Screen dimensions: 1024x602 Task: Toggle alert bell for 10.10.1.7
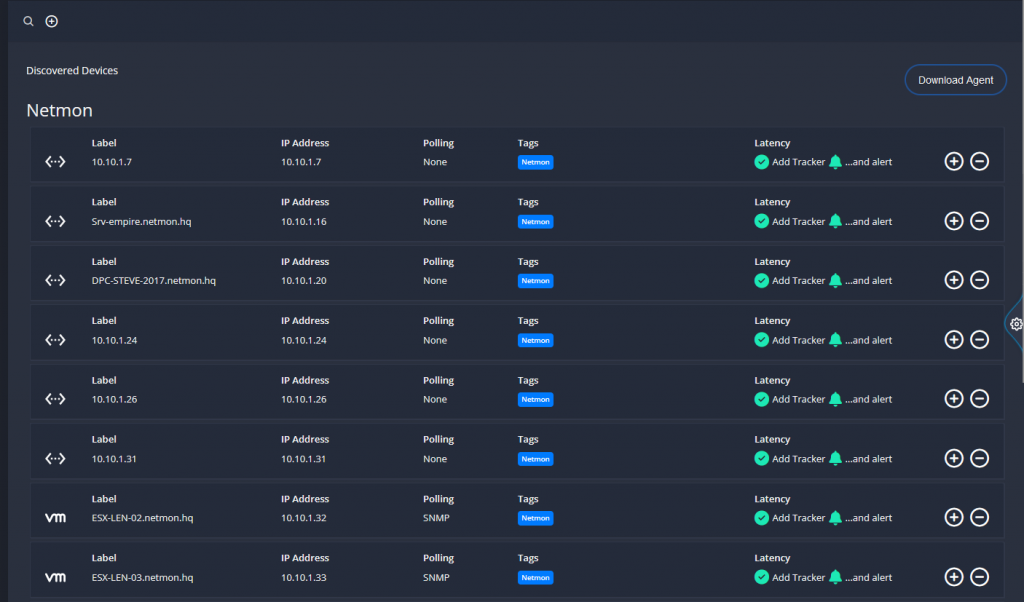tap(835, 162)
